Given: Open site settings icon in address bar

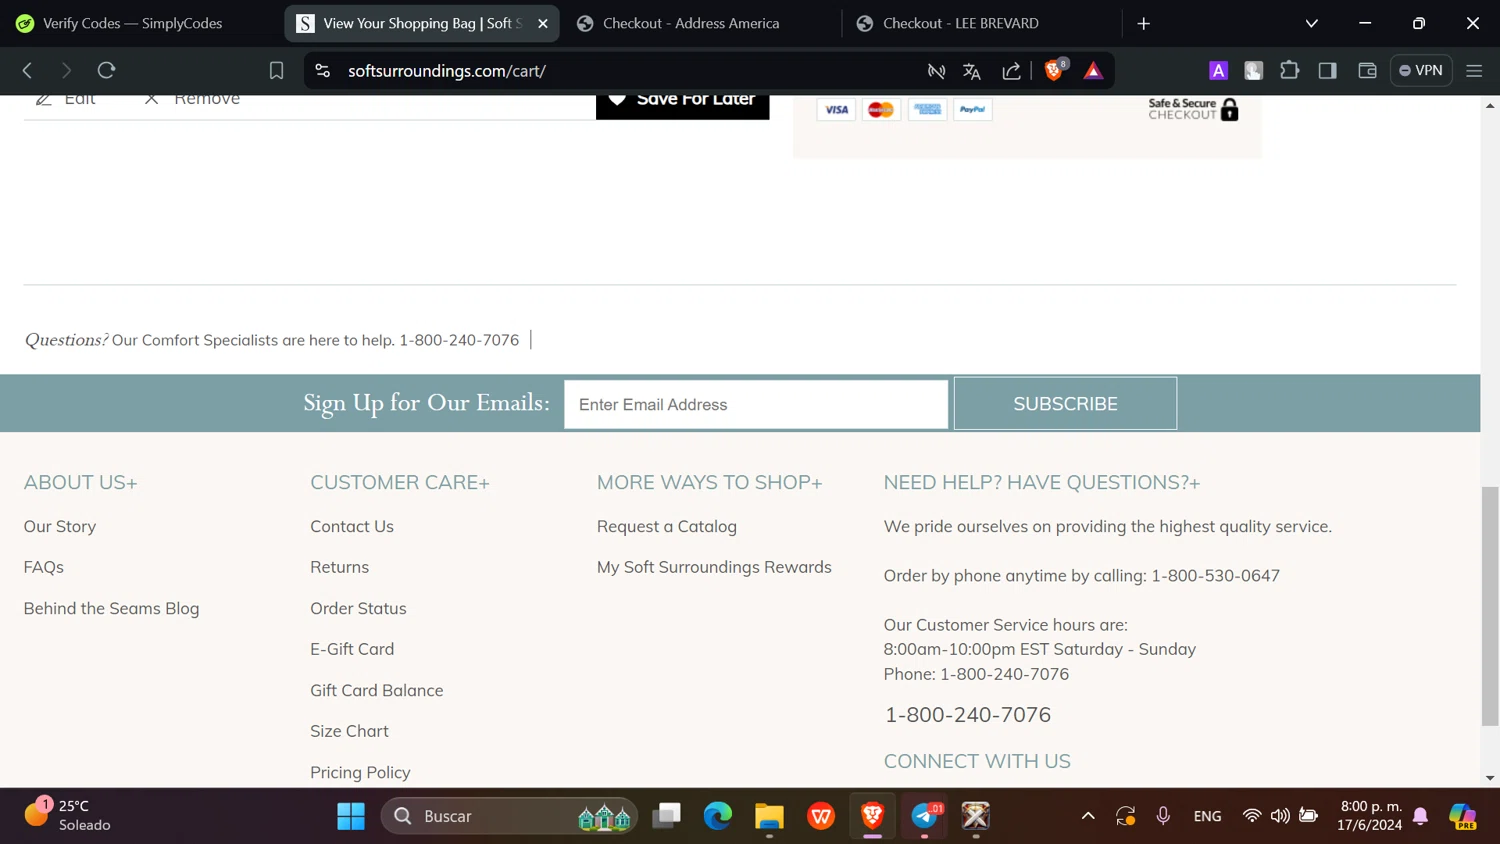Looking at the screenshot, I should coord(322,71).
